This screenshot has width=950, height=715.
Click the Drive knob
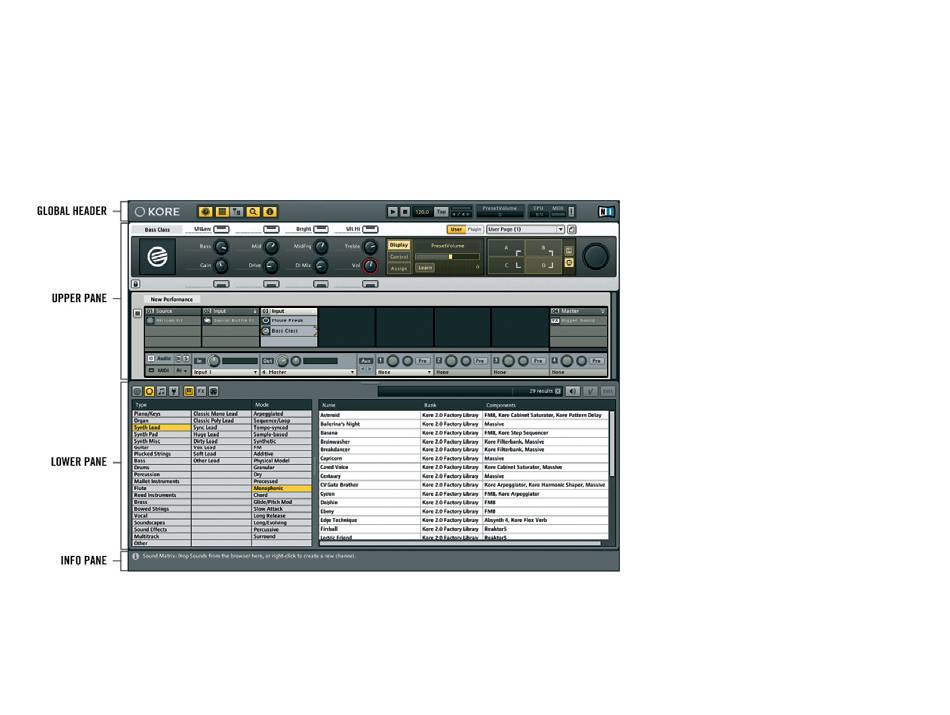click(x=271, y=266)
